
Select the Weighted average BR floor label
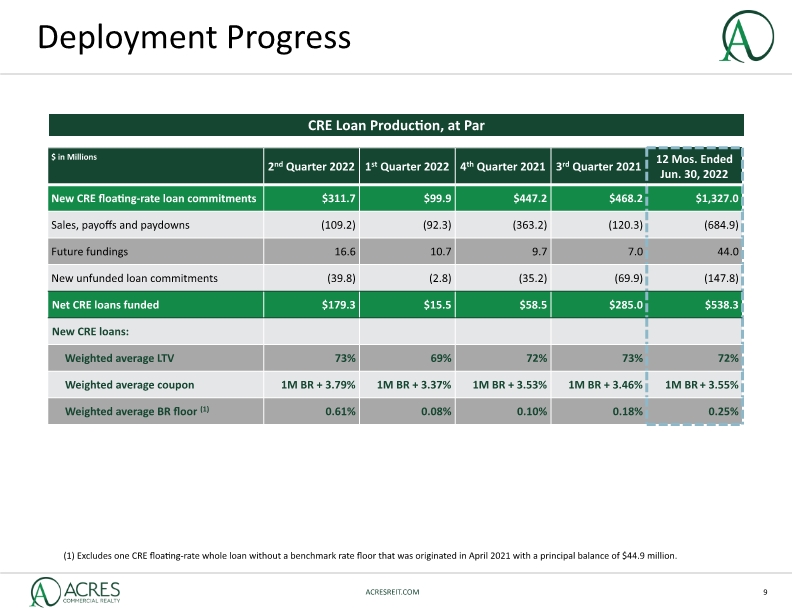[x=137, y=412]
